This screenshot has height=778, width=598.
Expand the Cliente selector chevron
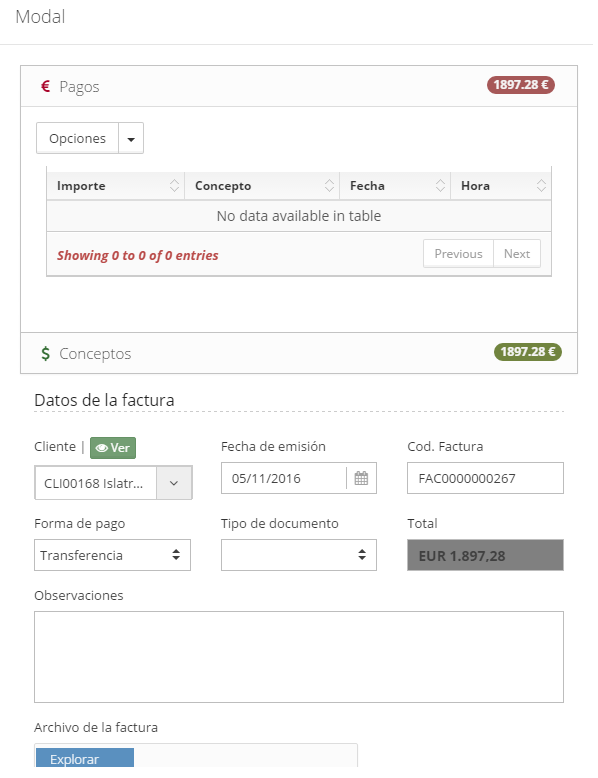pyautogui.click(x=174, y=483)
